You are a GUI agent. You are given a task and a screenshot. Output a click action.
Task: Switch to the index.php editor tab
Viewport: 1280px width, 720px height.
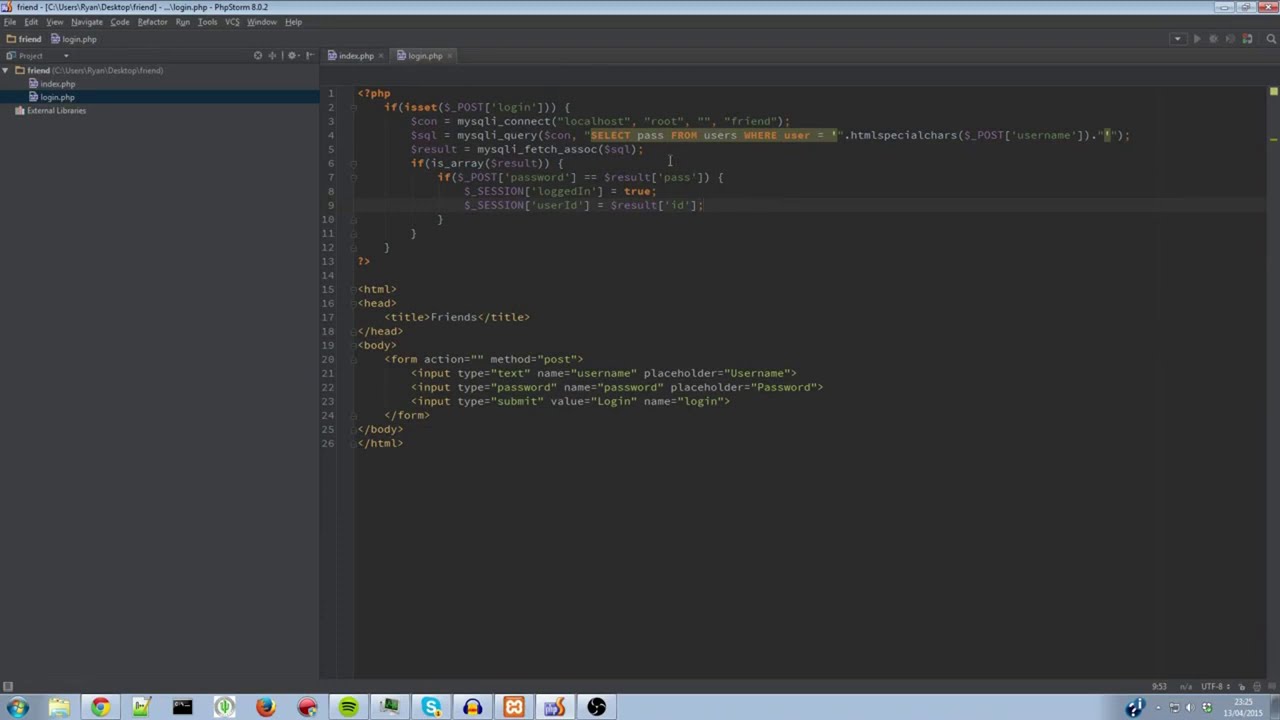[x=356, y=56]
